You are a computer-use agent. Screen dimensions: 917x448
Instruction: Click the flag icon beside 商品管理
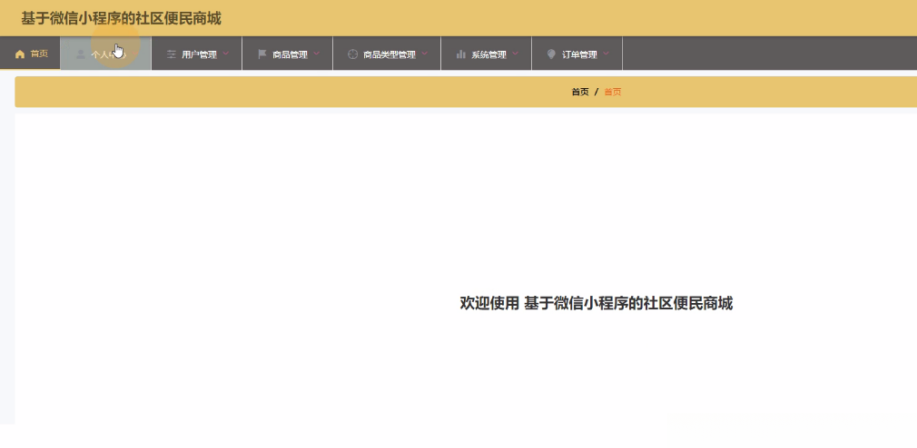pos(262,54)
